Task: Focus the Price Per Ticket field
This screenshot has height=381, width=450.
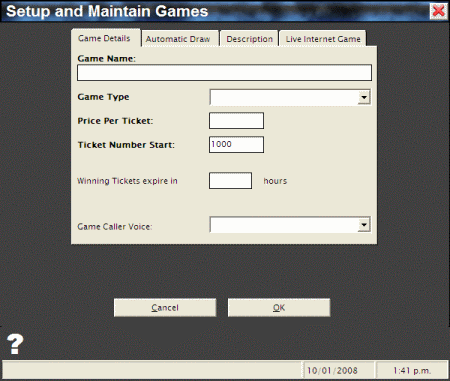Action: (x=236, y=121)
